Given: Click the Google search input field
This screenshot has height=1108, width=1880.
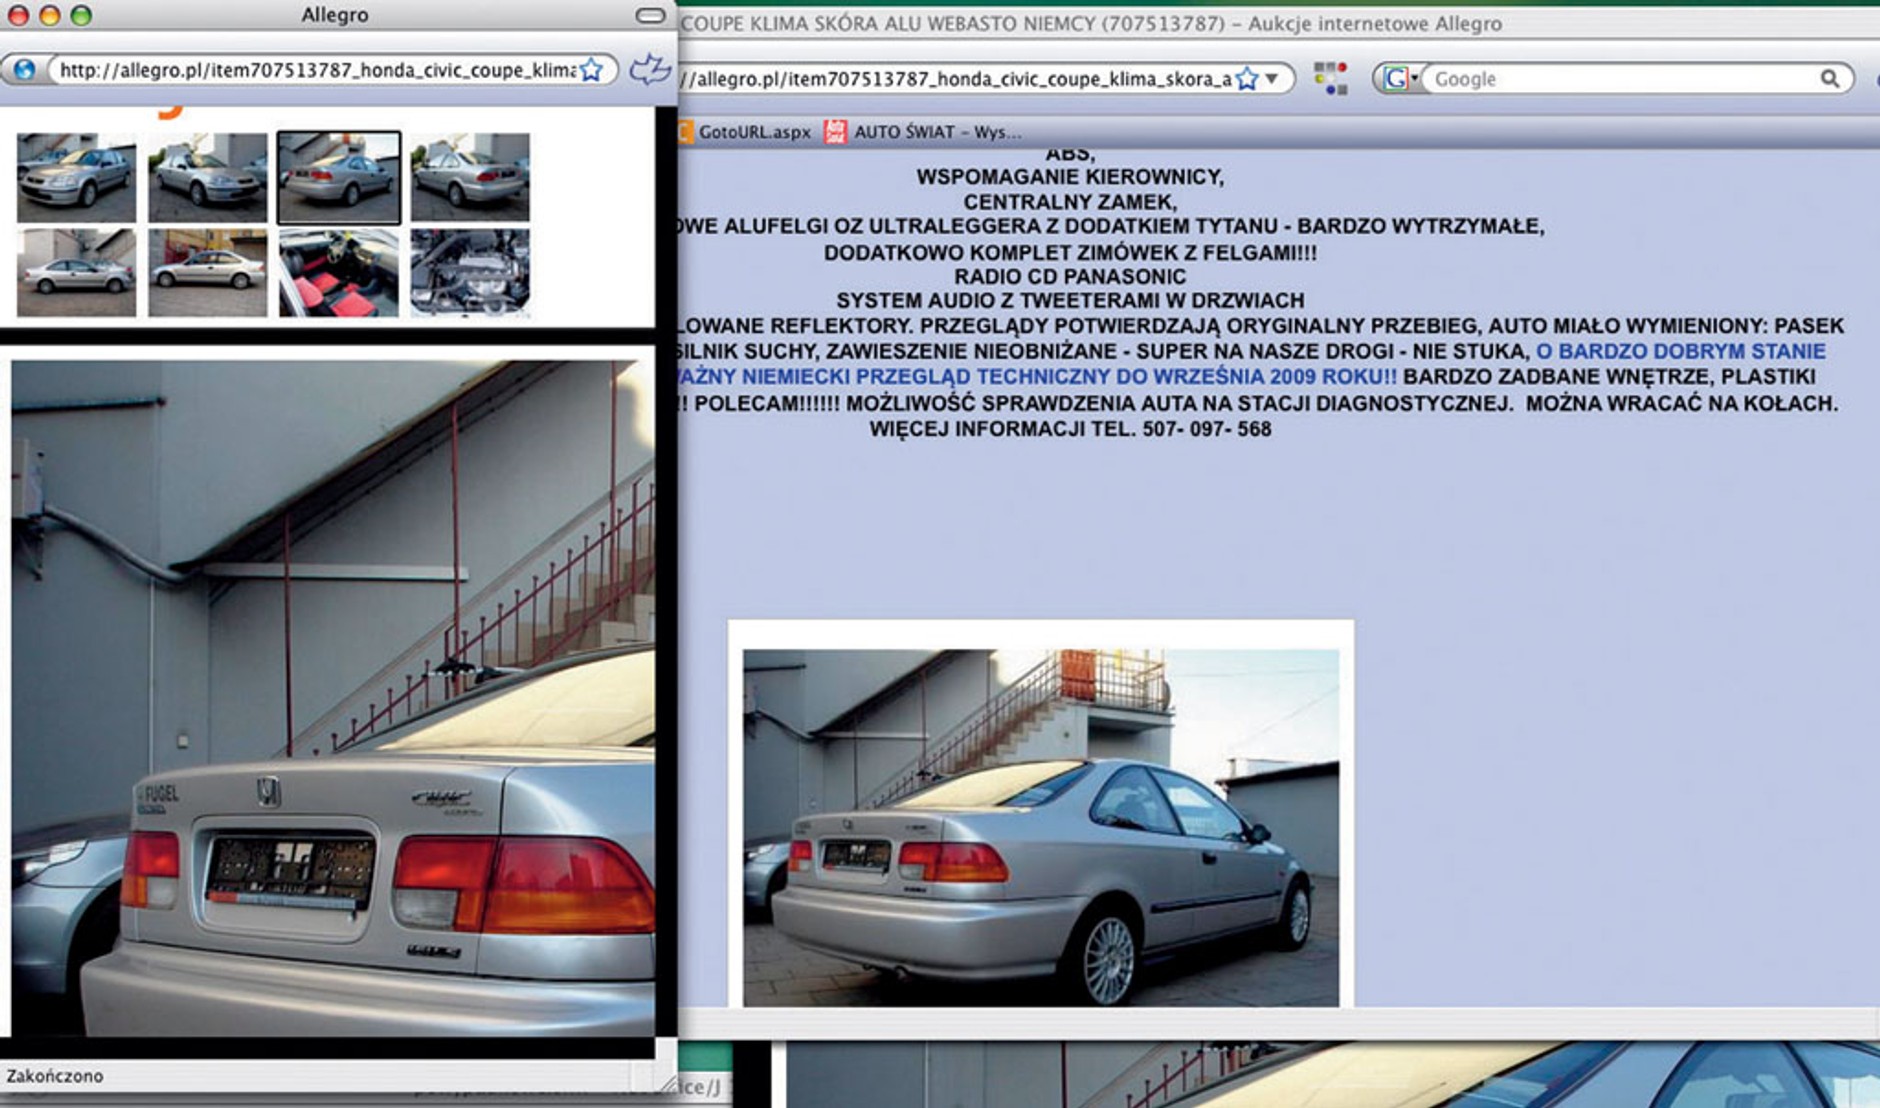Looking at the screenshot, I should [1620, 79].
